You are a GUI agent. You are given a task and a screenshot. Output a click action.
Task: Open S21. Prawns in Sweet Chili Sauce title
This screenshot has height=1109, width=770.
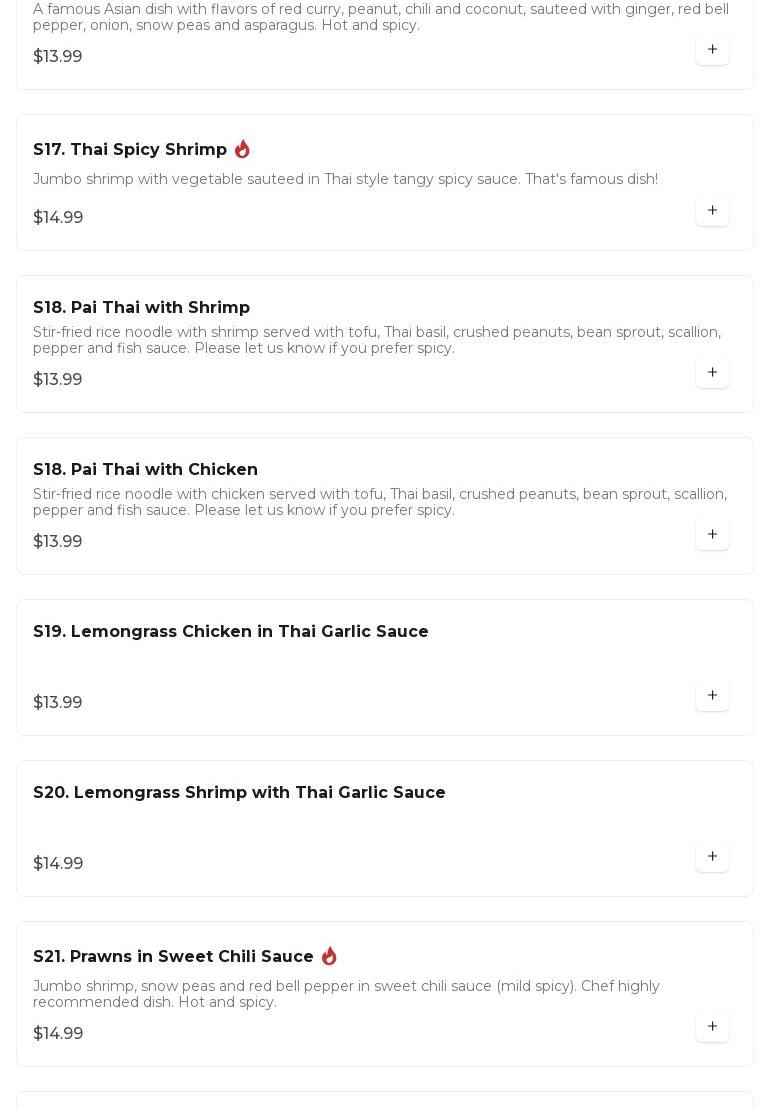coord(173,956)
